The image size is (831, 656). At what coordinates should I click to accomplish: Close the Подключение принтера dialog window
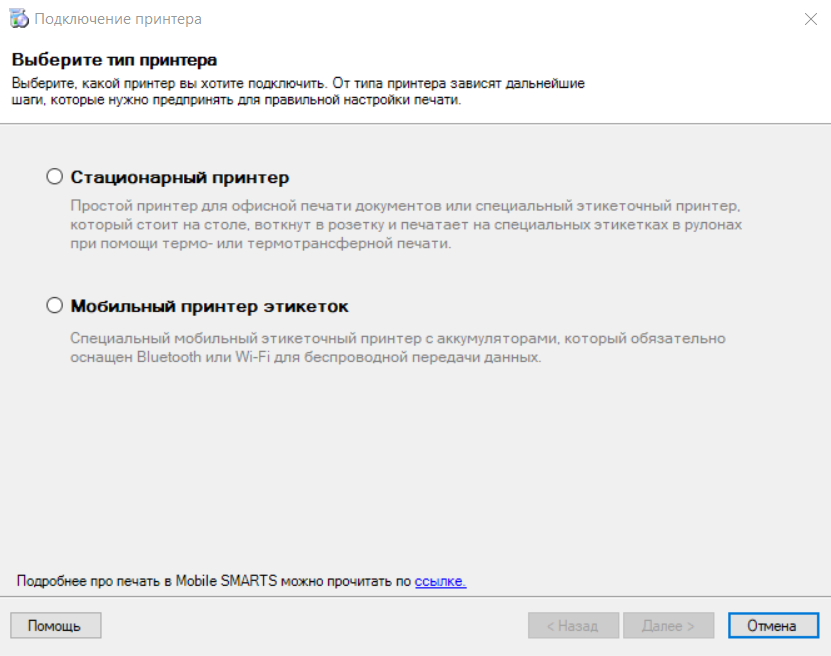click(x=810, y=19)
